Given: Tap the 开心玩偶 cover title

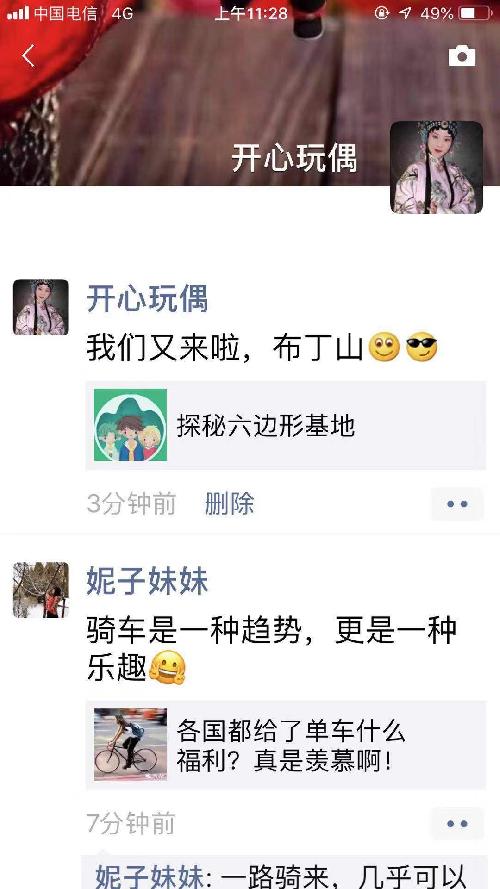Looking at the screenshot, I should coord(294,158).
